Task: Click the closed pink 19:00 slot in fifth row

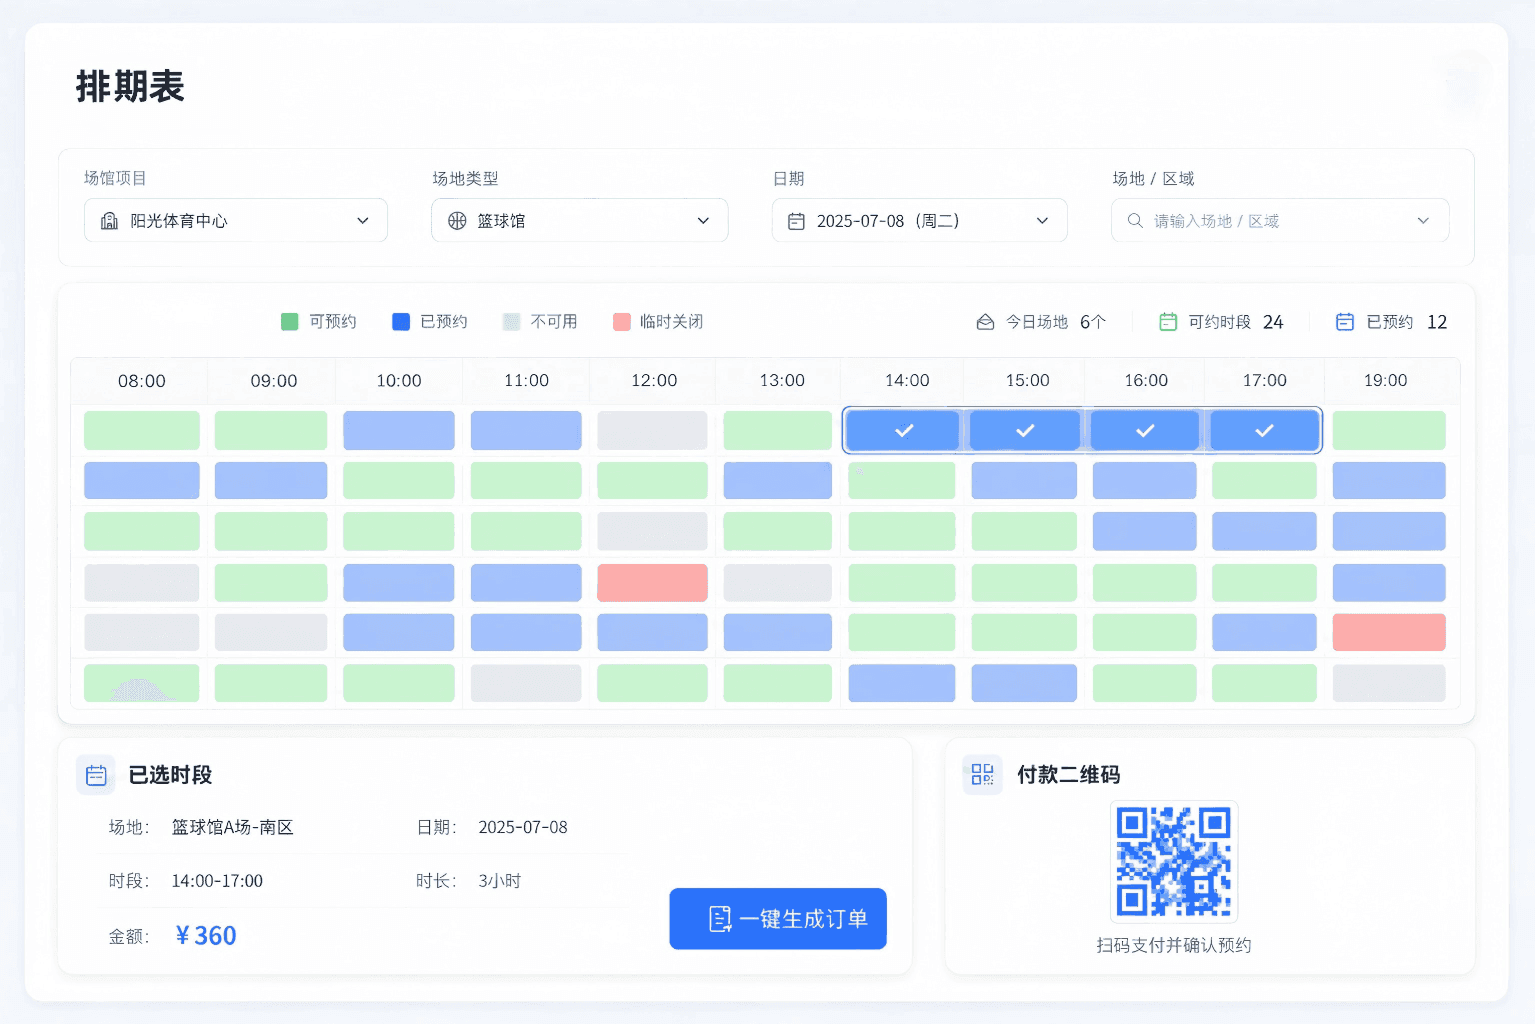Action: click(x=1389, y=632)
